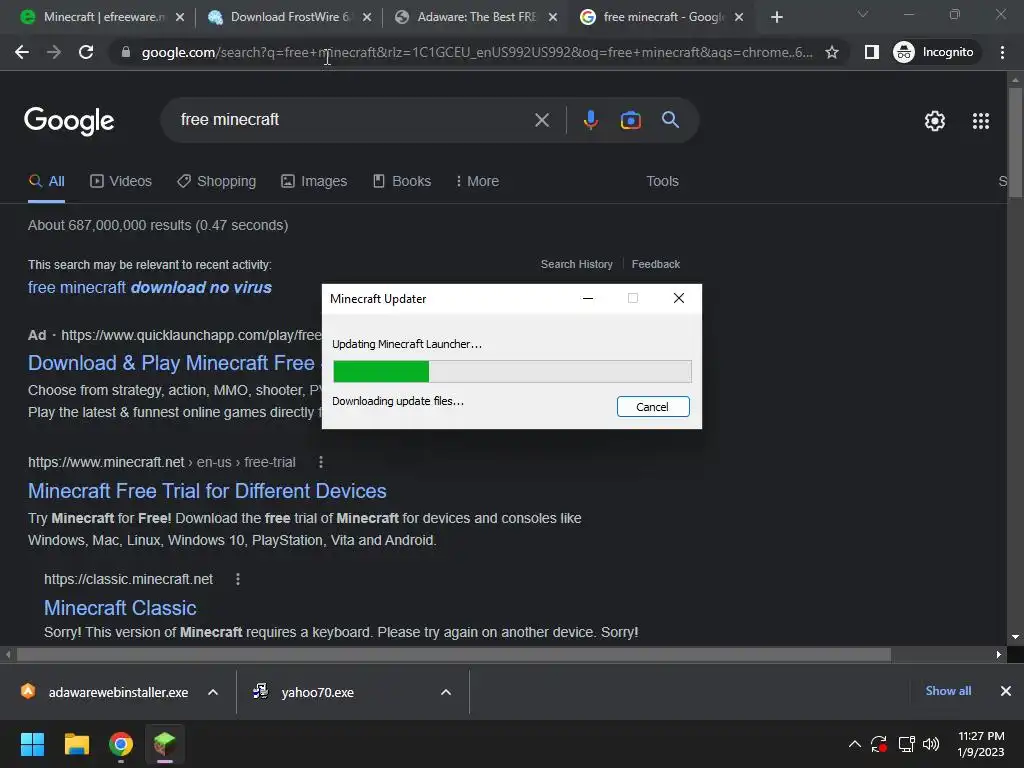
Task: Switch to Minecraft efreeware tab
Action: tap(103, 17)
